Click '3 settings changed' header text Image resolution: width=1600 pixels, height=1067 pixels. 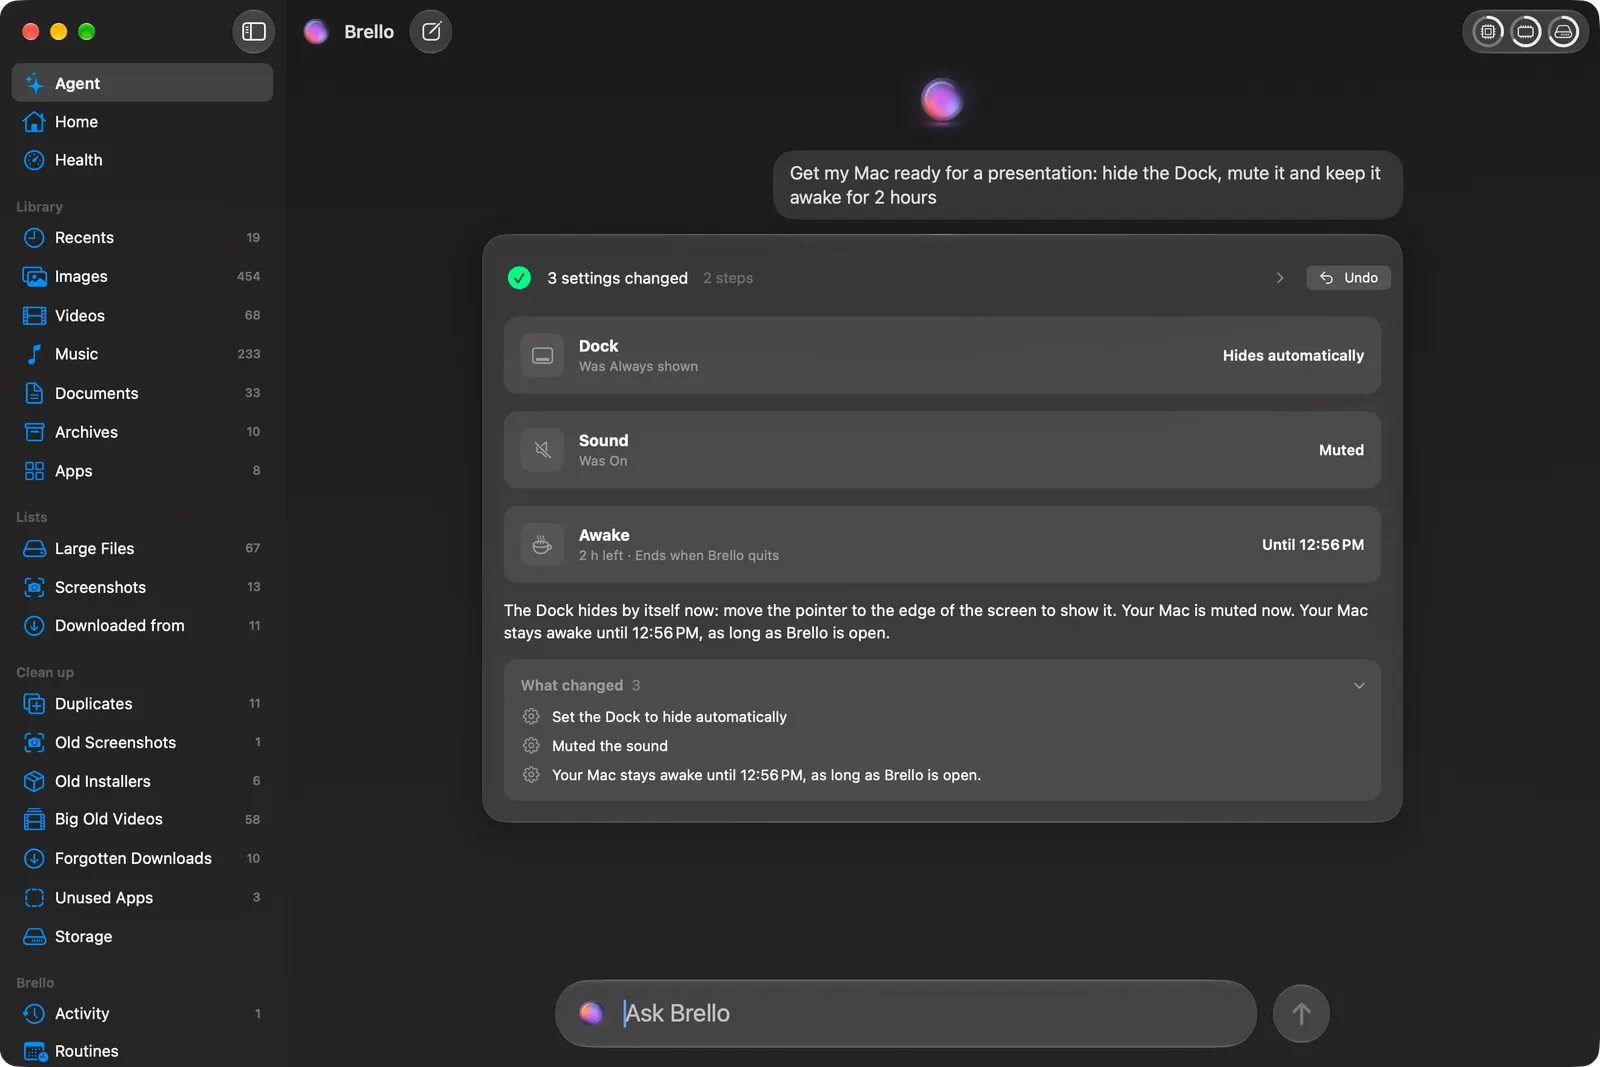tap(617, 278)
